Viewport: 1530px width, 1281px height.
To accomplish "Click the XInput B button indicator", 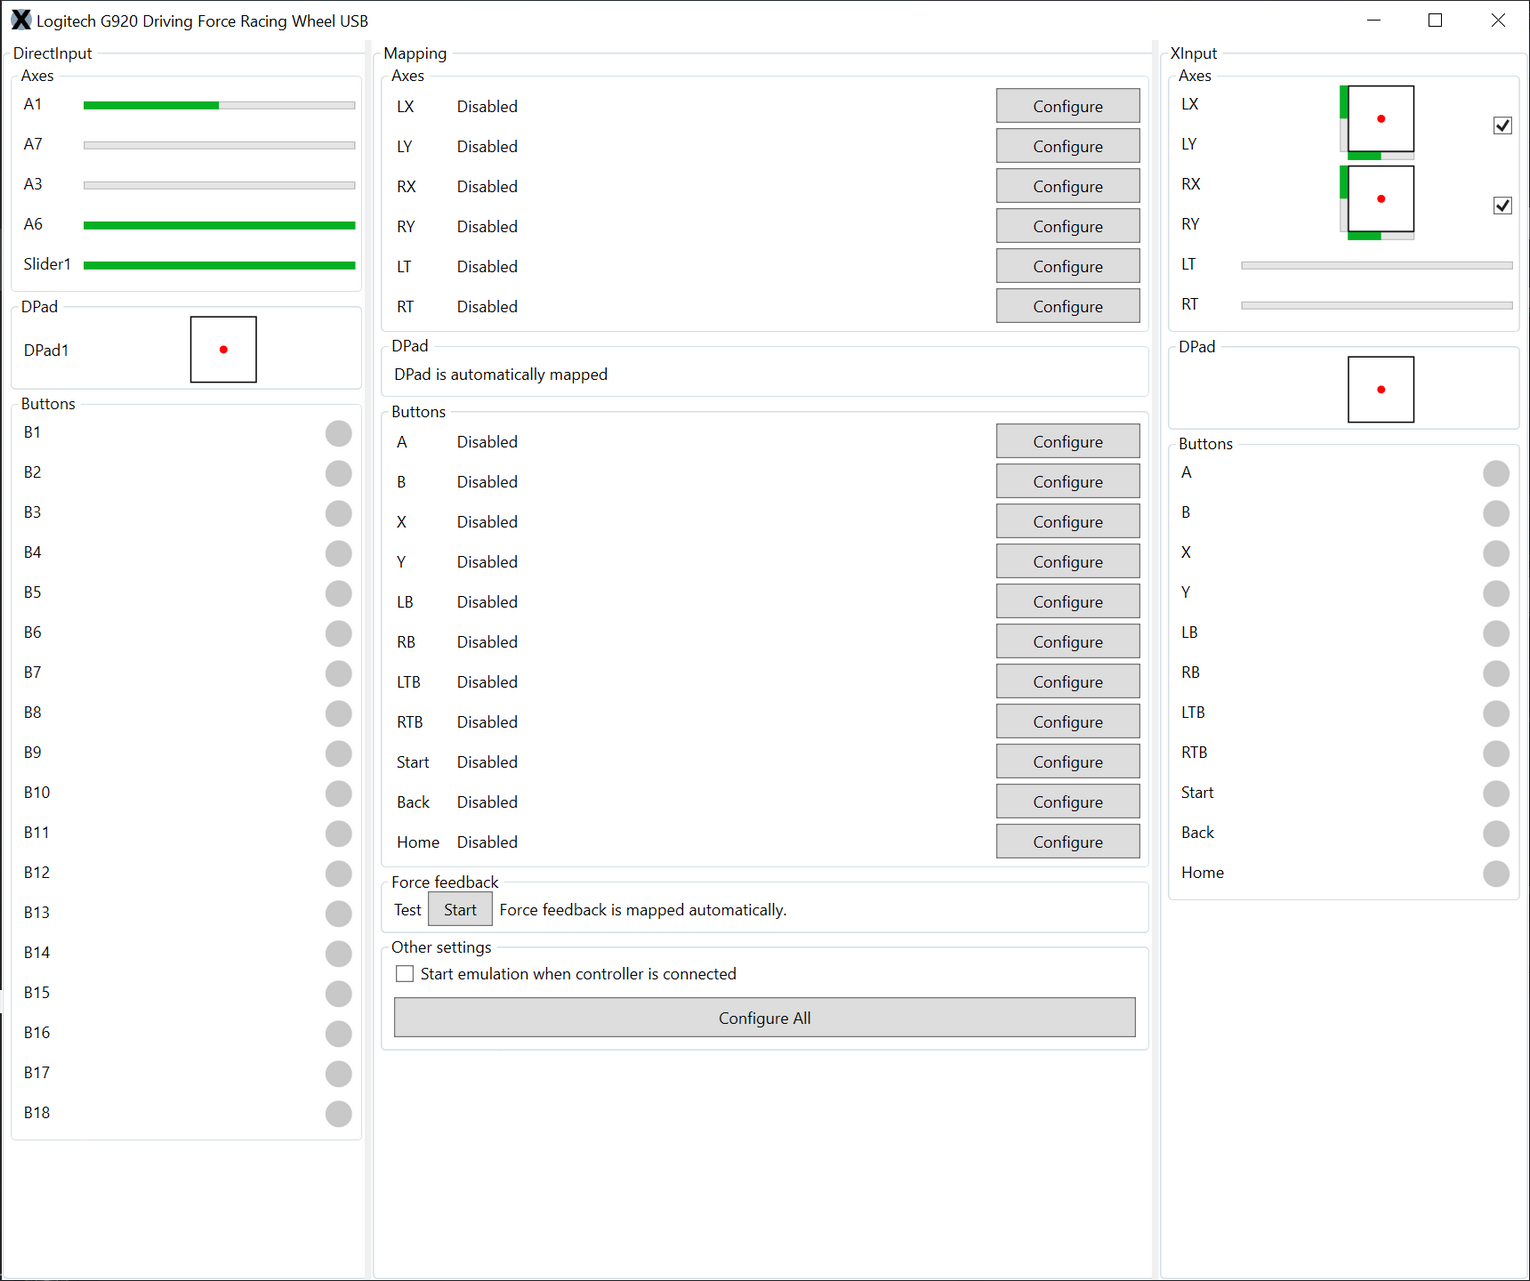I will 1496,513.
